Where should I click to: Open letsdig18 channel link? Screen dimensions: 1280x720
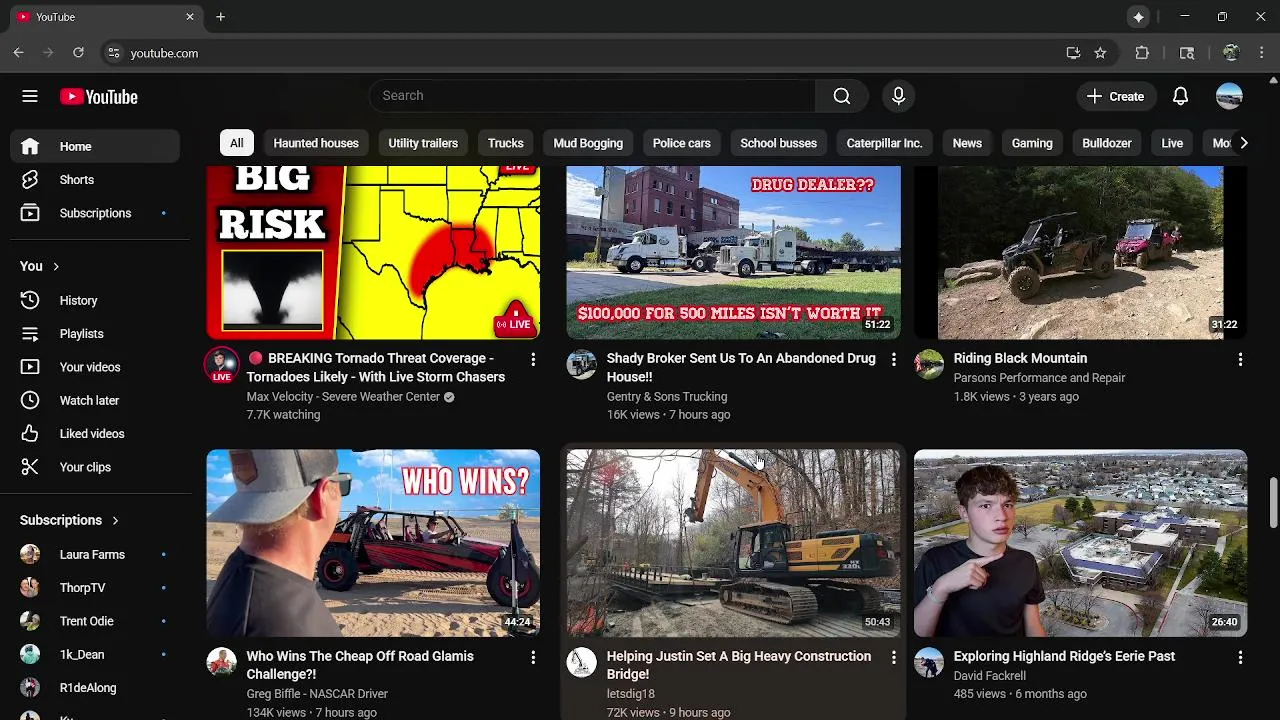630,694
